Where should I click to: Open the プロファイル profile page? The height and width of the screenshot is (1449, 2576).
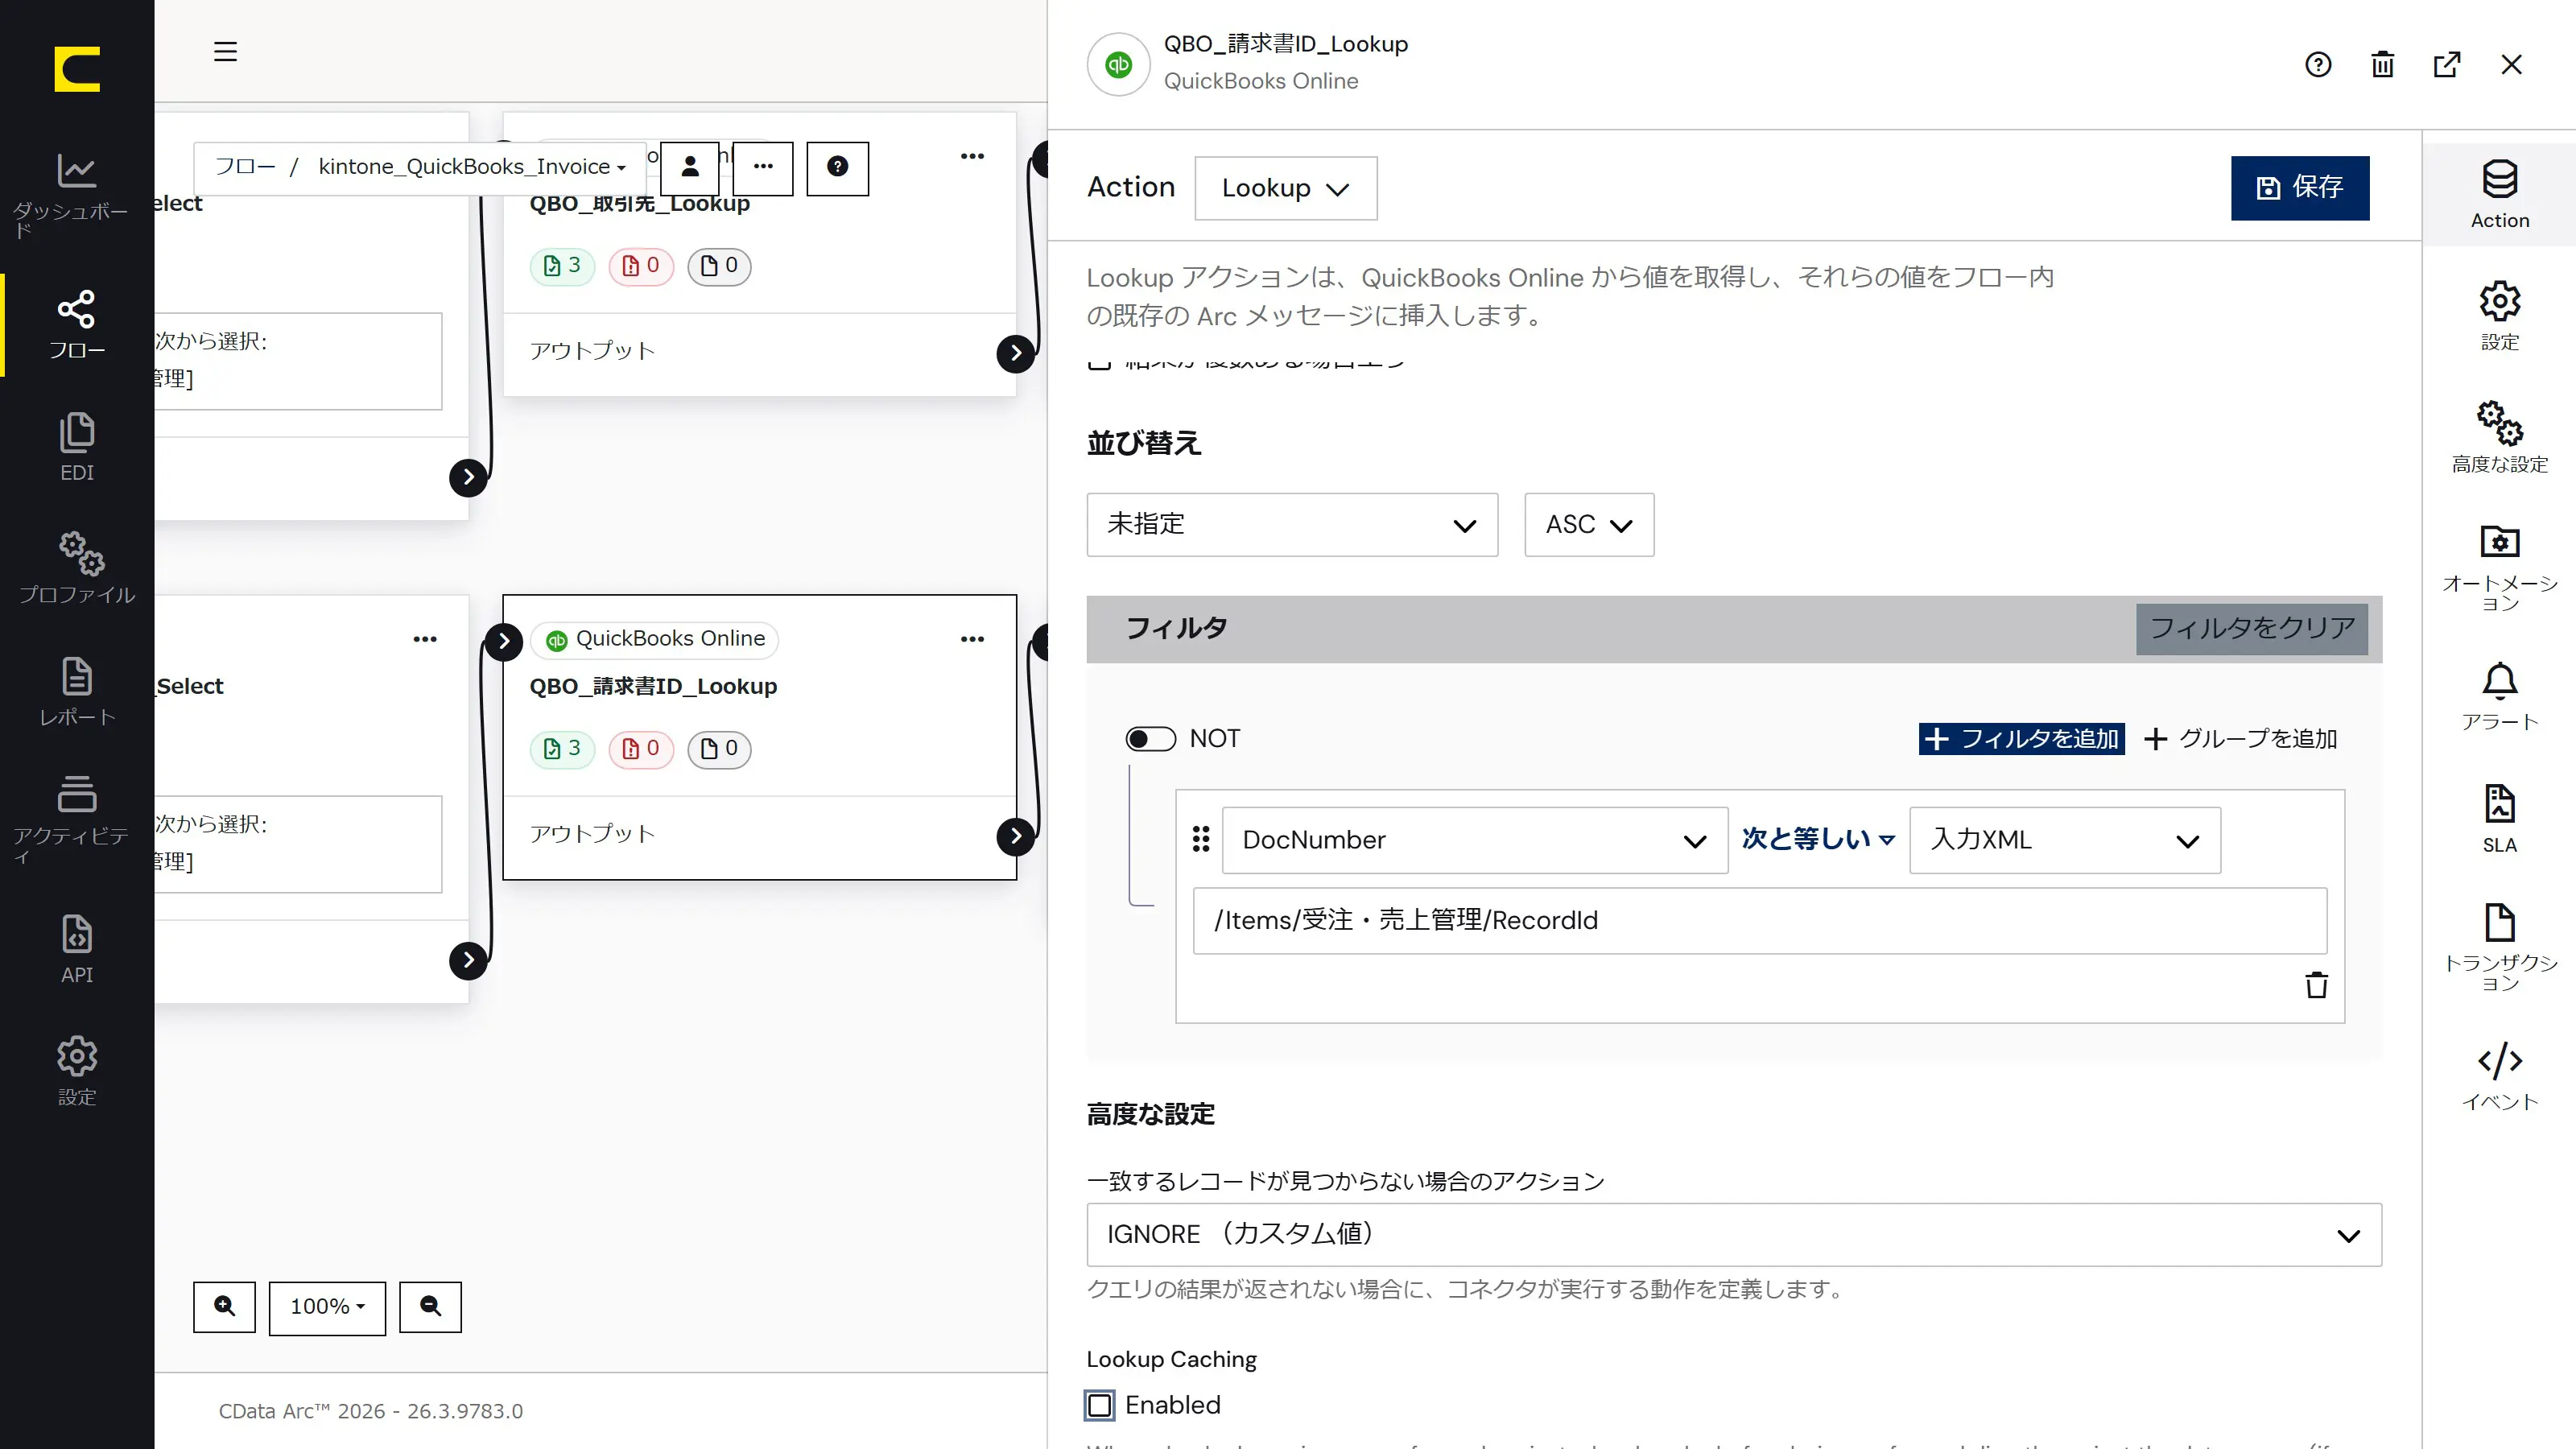77,568
